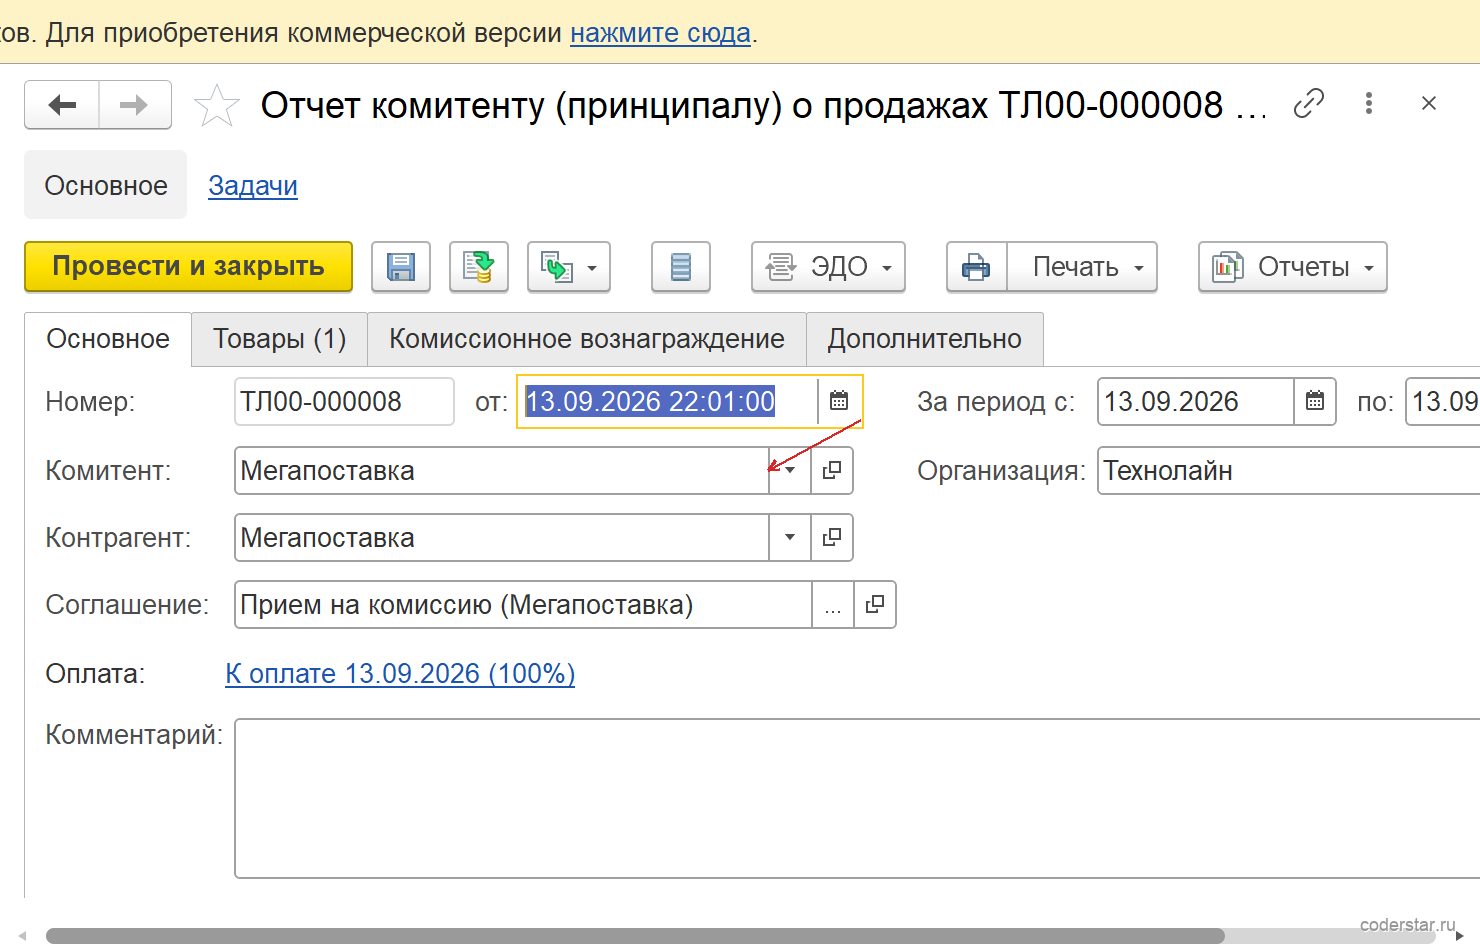Post the document using the green arrow icon

coord(479,267)
